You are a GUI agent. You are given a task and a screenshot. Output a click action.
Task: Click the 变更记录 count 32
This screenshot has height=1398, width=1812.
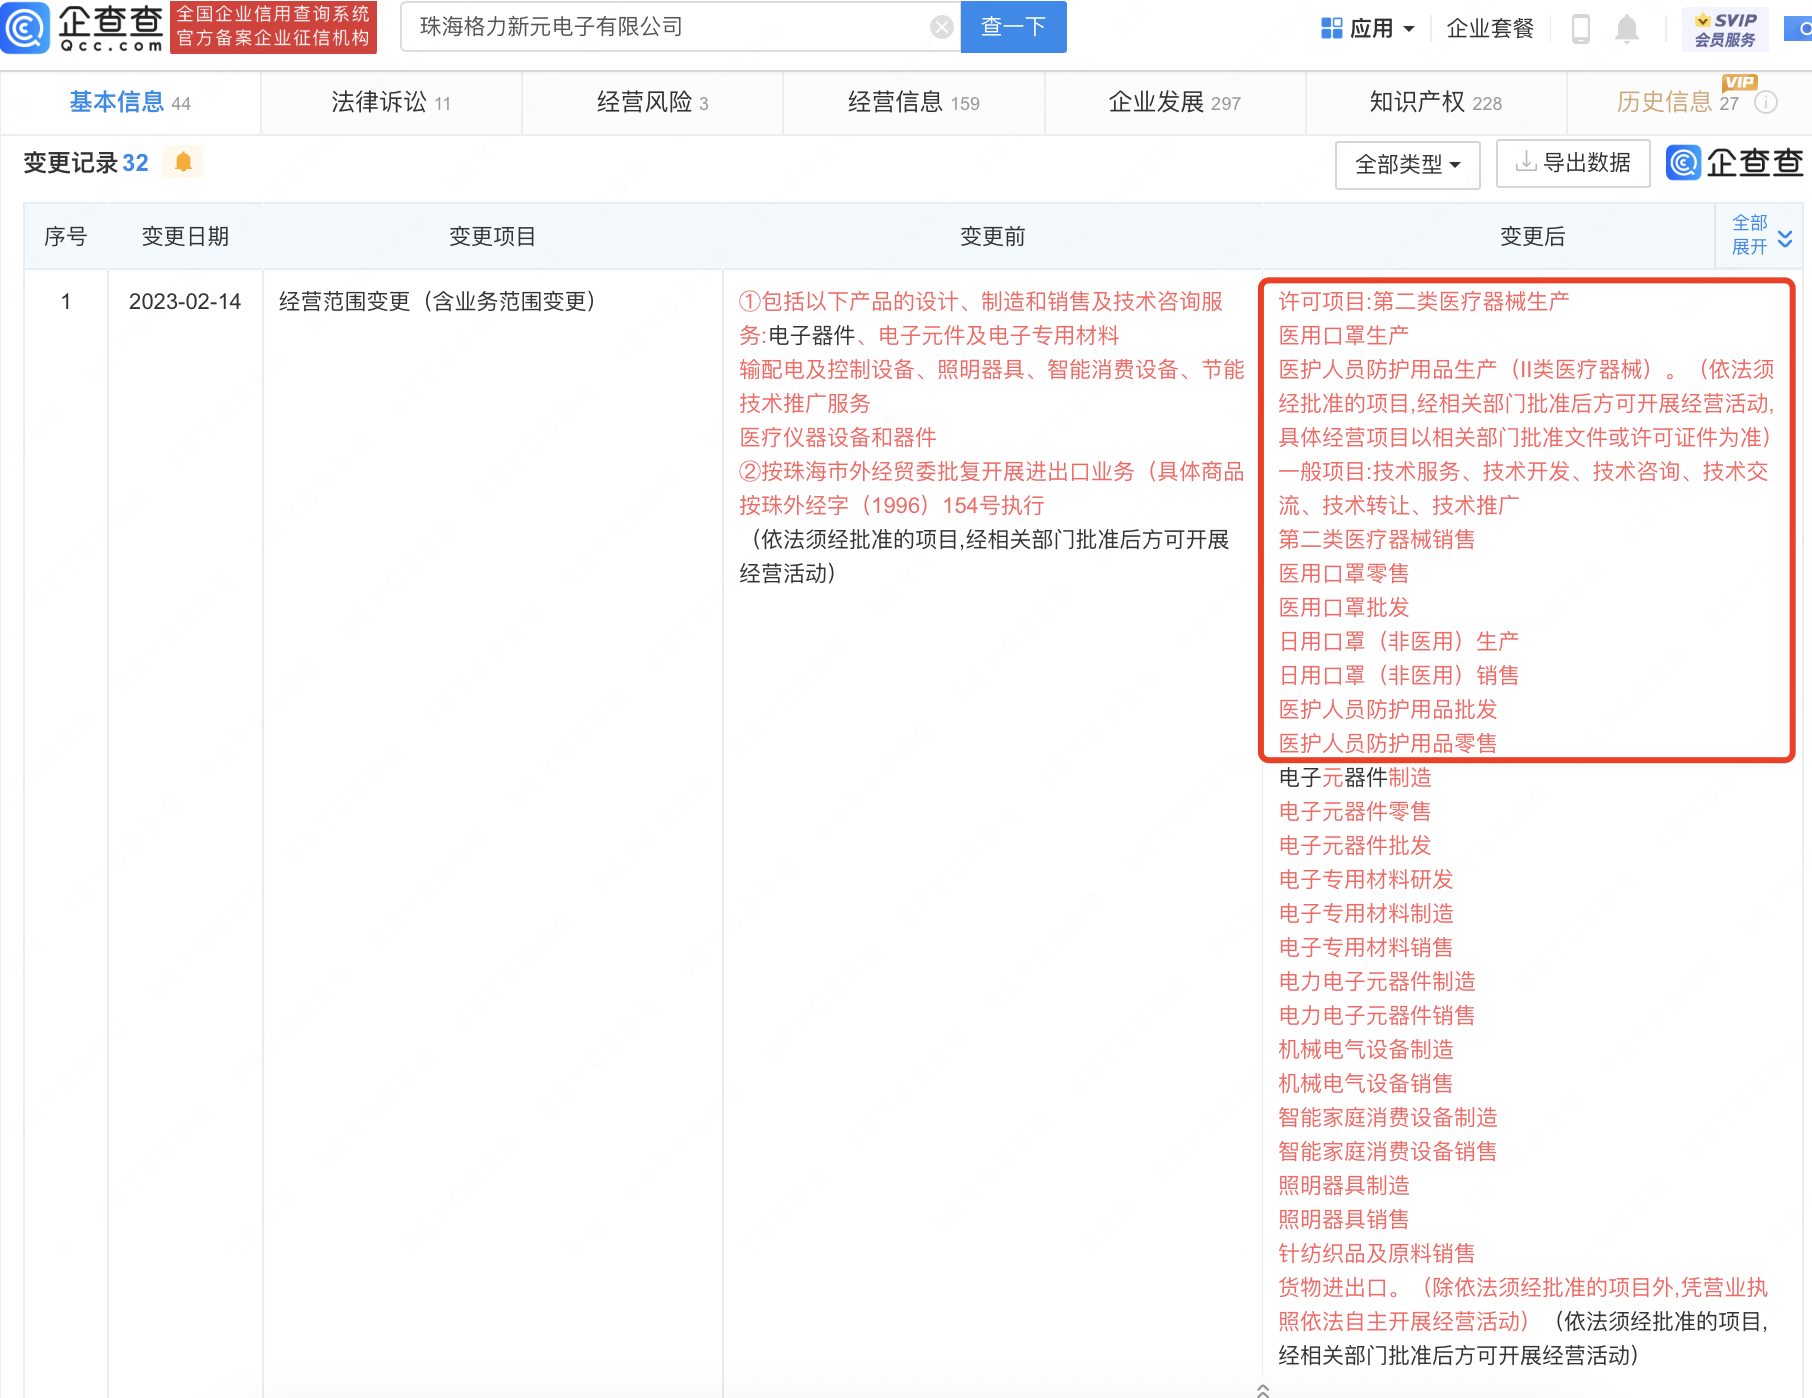135,163
